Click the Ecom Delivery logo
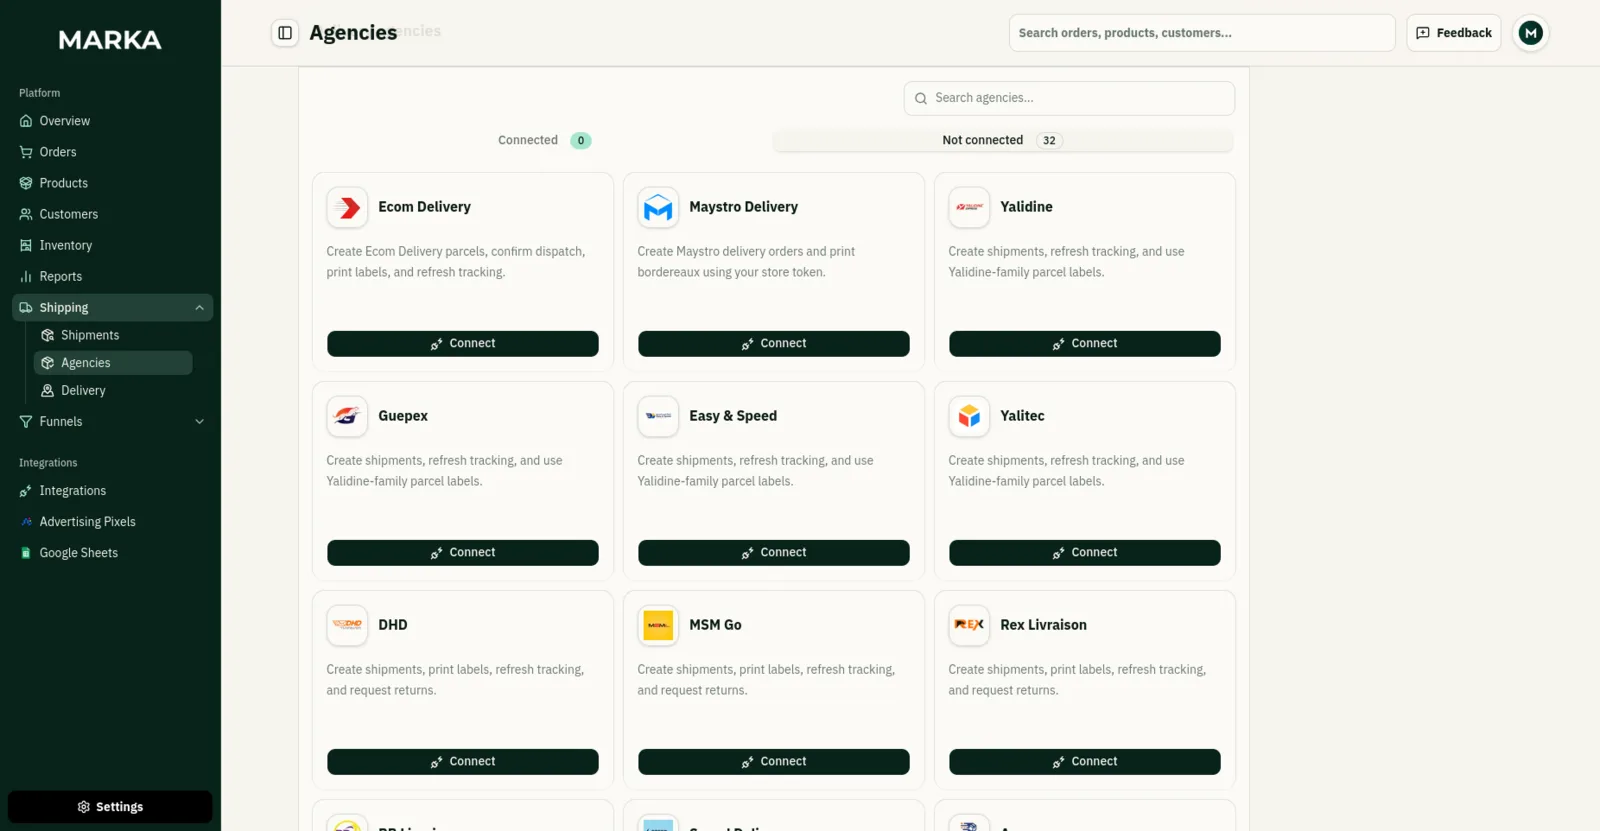The image size is (1600, 831). tap(347, 208)
